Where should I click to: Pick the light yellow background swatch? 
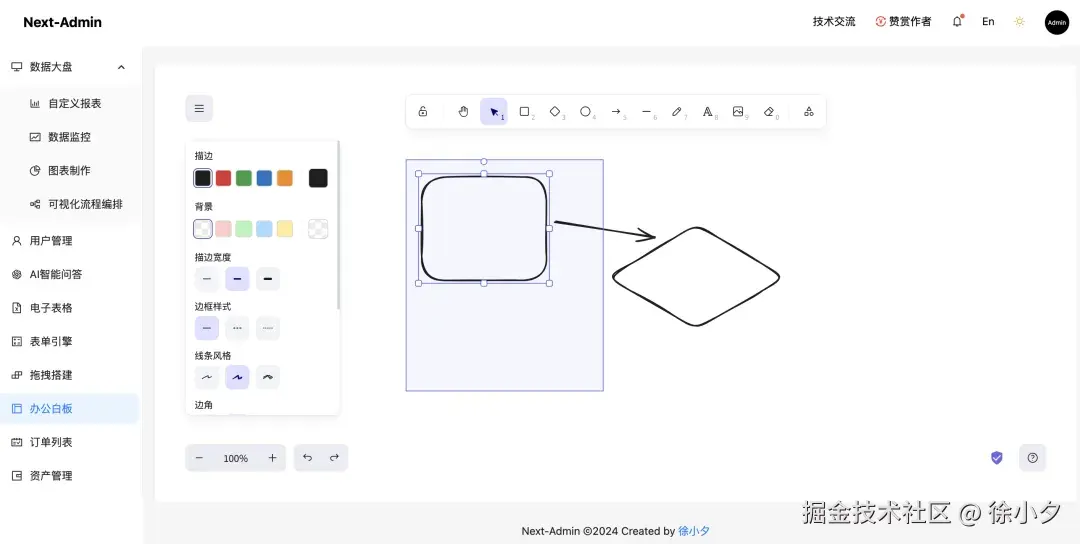point(285,229)
